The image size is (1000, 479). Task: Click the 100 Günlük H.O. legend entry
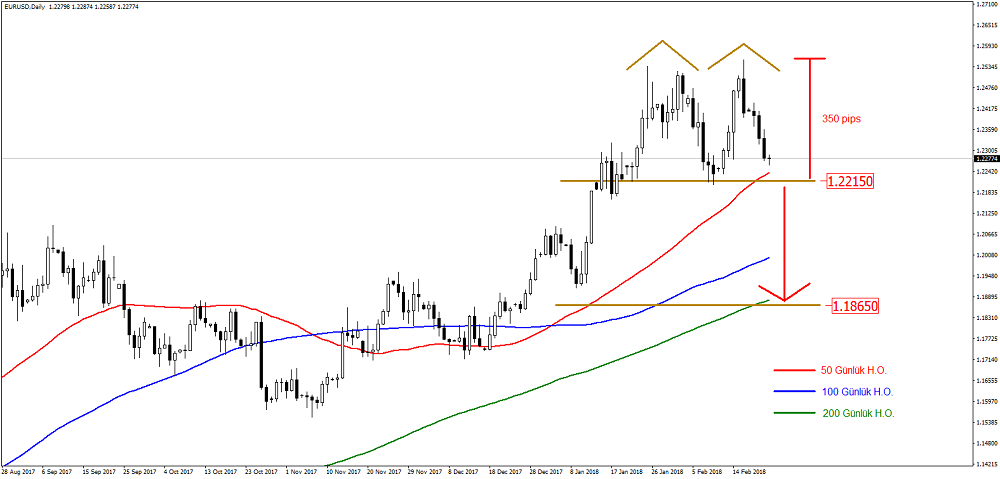[835, 391]
